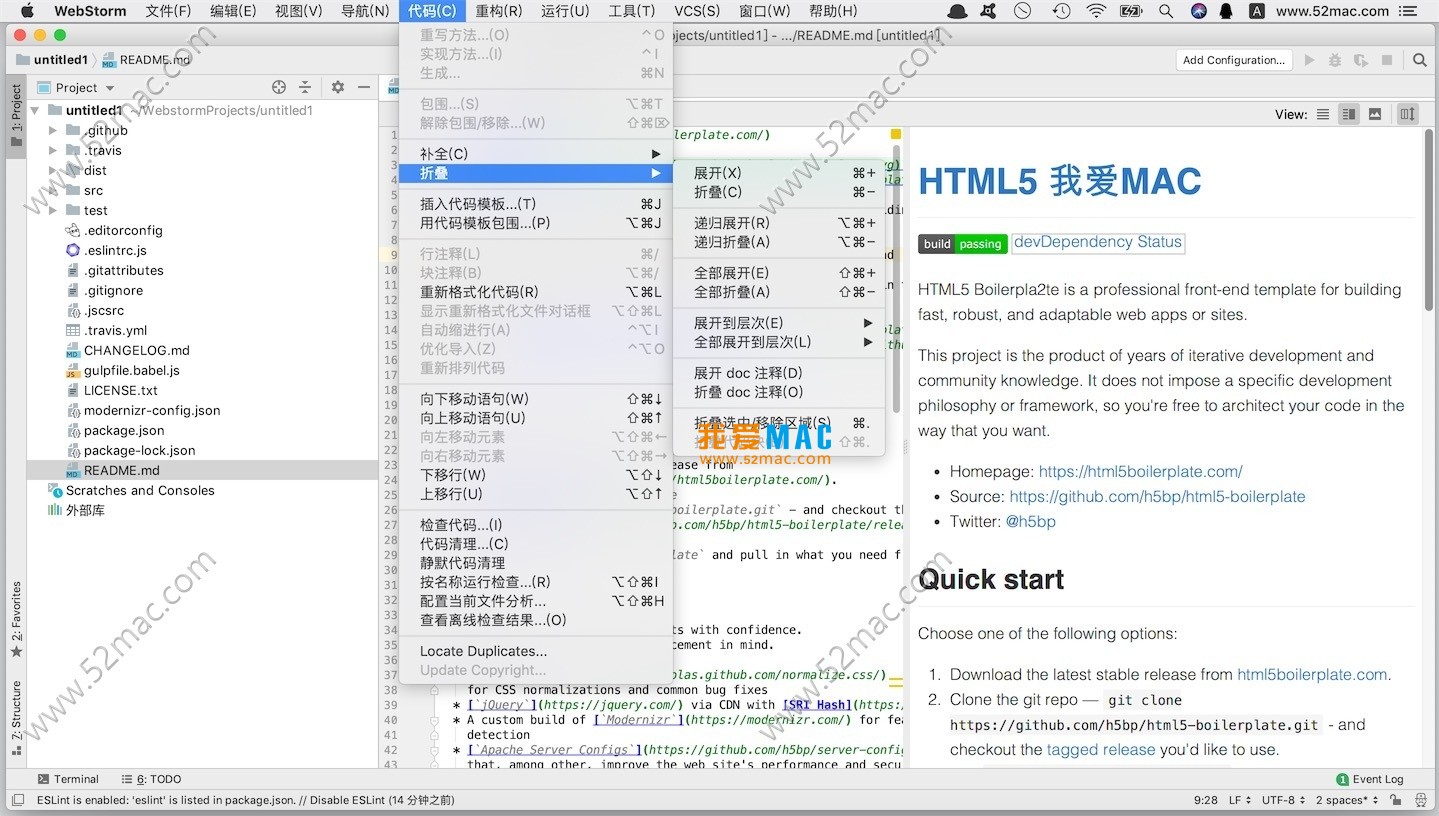
Task: Open the @h5bp Twitter link
Action: pos(1030,521)
